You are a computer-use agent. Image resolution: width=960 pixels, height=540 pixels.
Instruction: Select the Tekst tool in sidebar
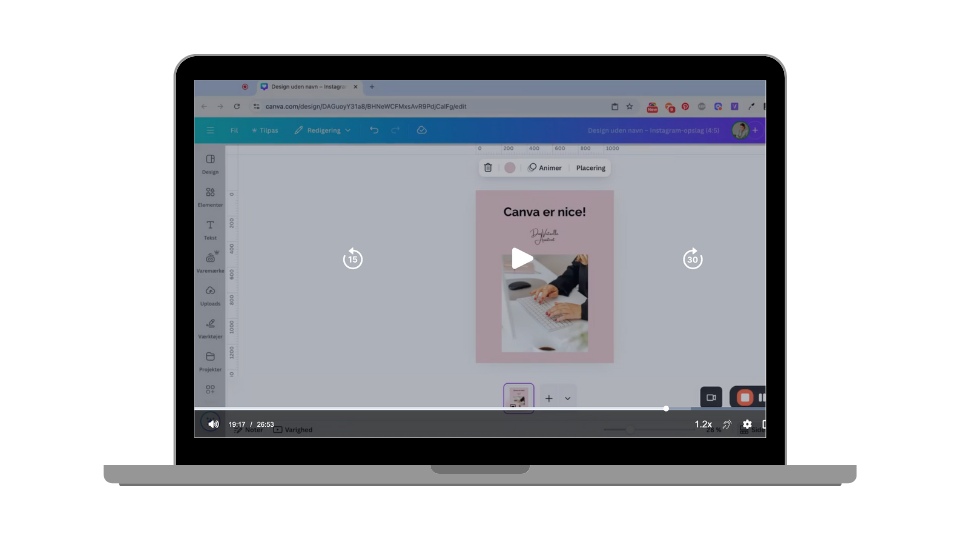[210, 230]
